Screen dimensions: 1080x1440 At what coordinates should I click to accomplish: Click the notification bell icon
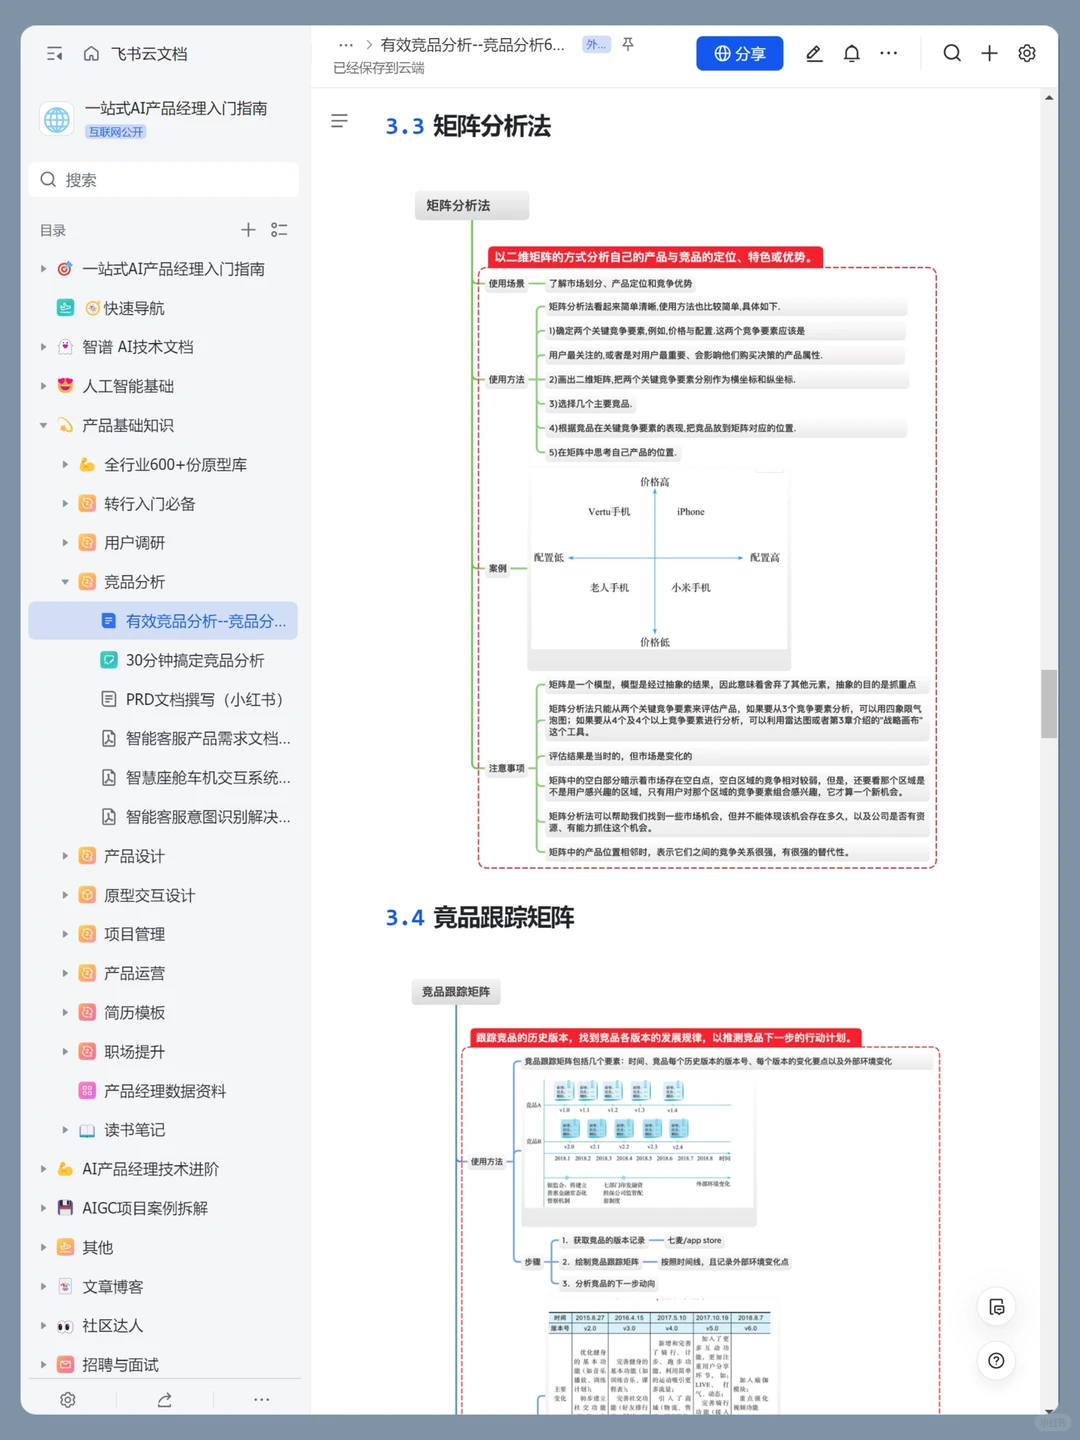pos(851,54)
